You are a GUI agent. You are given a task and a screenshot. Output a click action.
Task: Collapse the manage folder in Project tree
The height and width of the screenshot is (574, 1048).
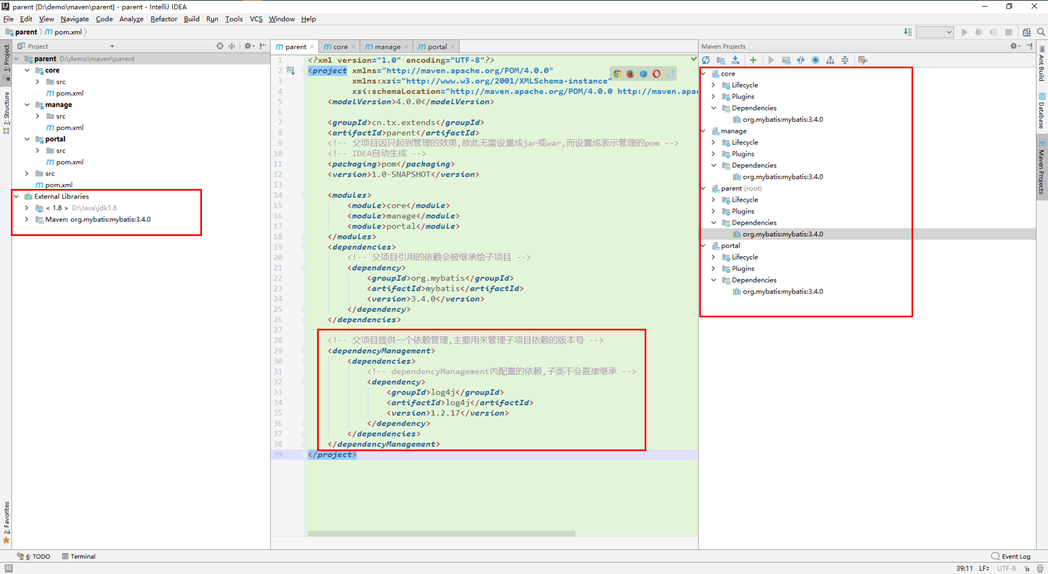tap(27, 105)
